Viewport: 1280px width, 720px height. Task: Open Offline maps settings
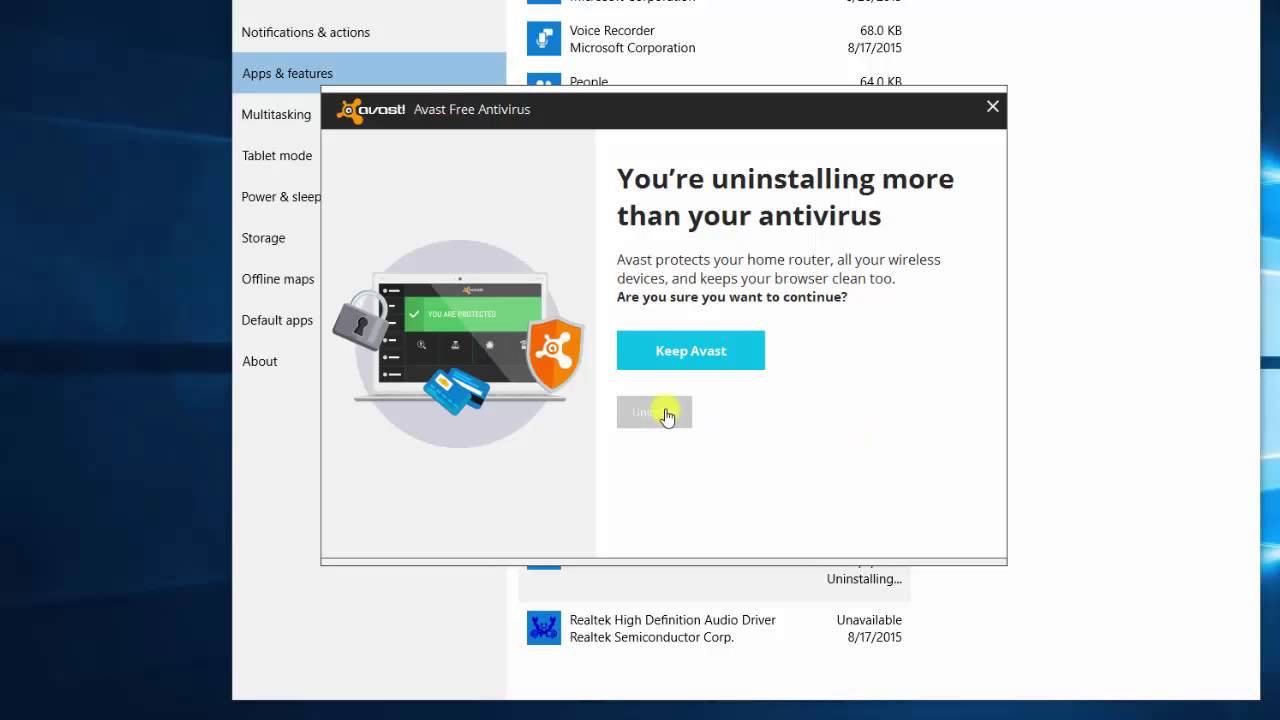(278, 278)
